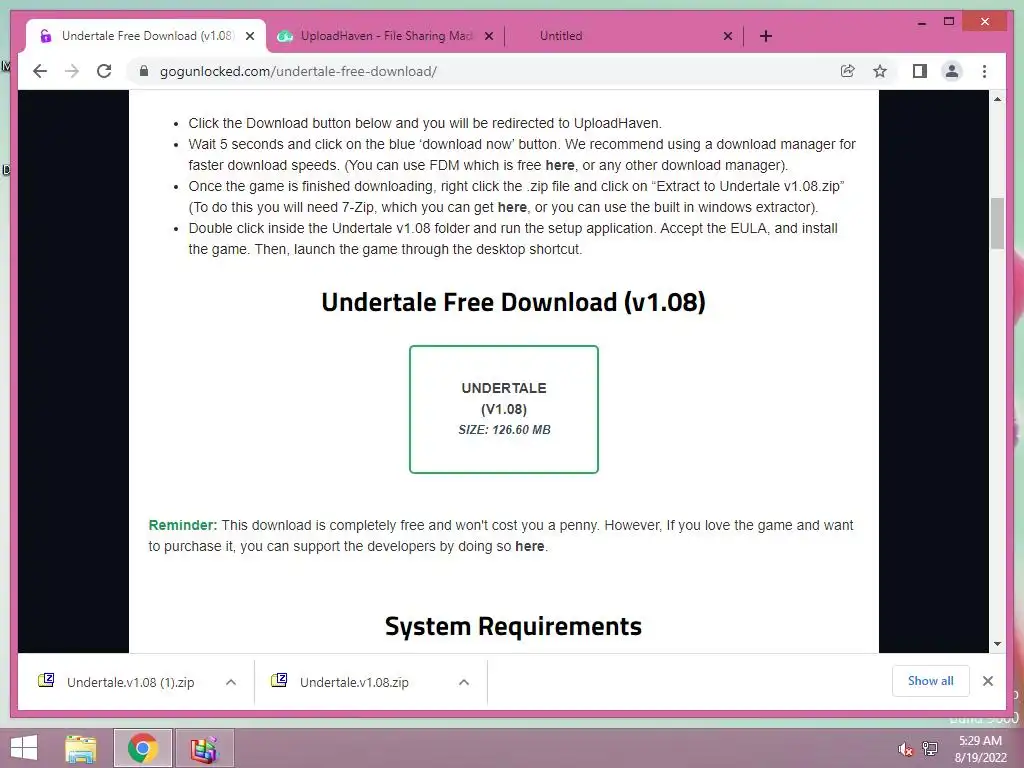Follow the FDM 'here' link
This screenshot has width=1024, height=768.
[560, 165]
